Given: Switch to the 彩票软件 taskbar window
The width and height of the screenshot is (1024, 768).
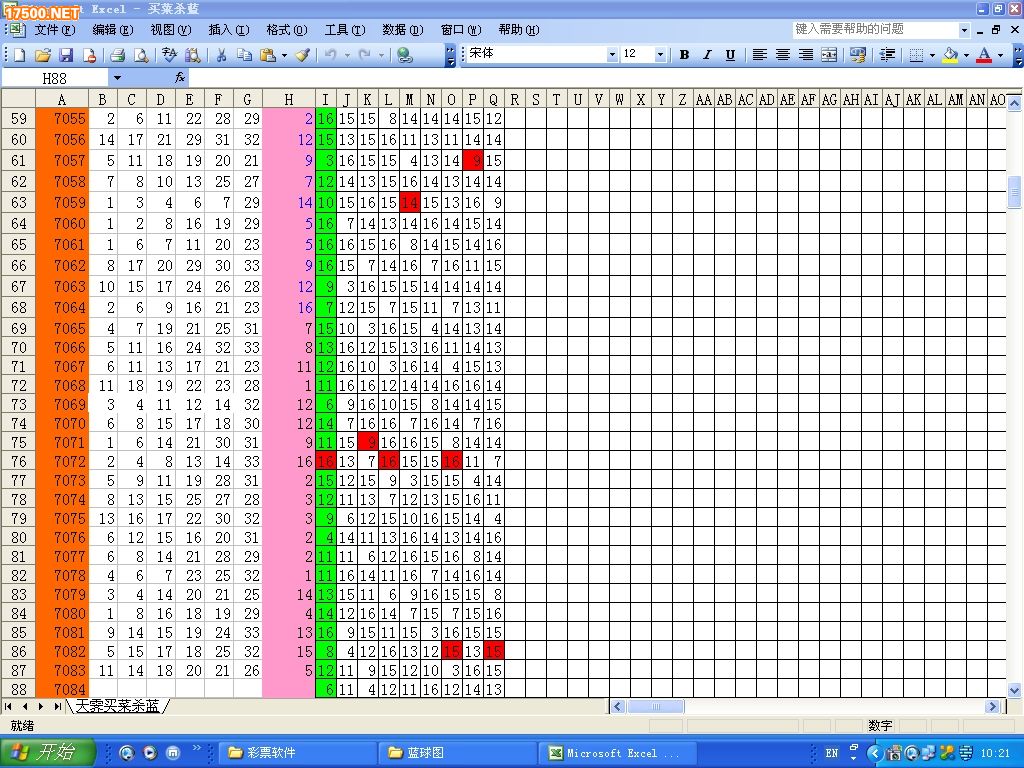Looking at the screenshot, I should tap(297, 752).
